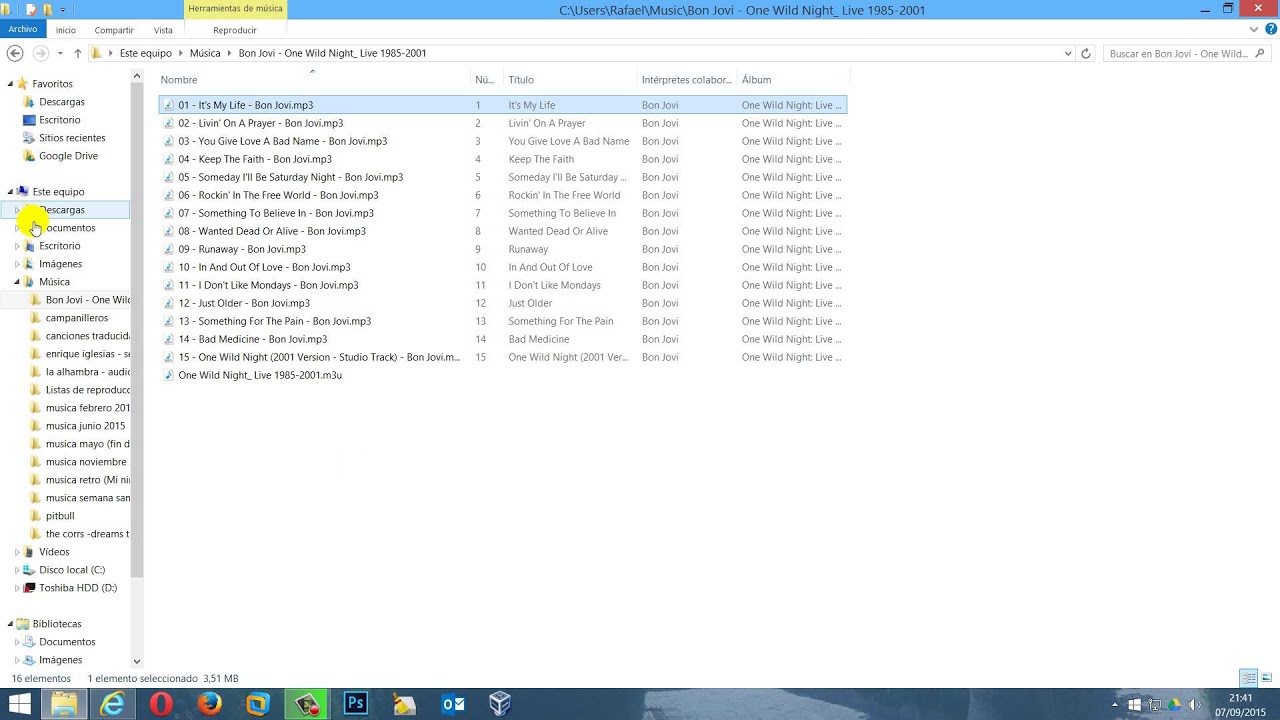Open Opera browser from taskbar

coord(161,704)
